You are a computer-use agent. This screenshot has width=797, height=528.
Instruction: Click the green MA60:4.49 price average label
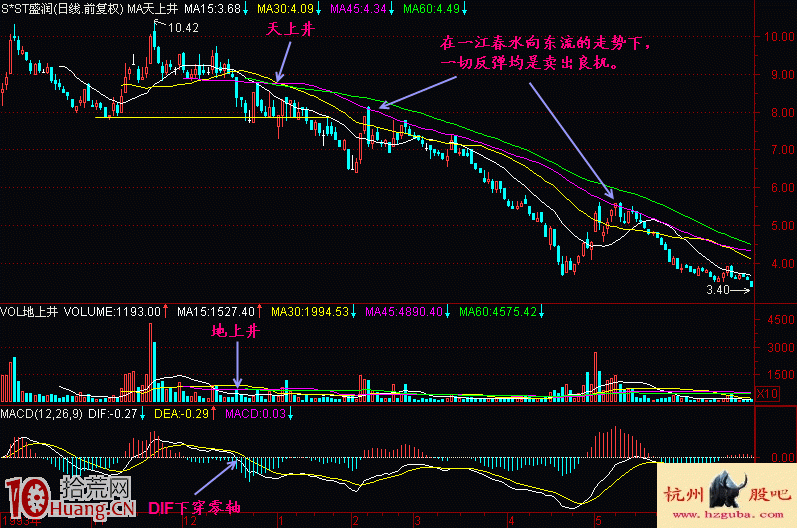431,9
